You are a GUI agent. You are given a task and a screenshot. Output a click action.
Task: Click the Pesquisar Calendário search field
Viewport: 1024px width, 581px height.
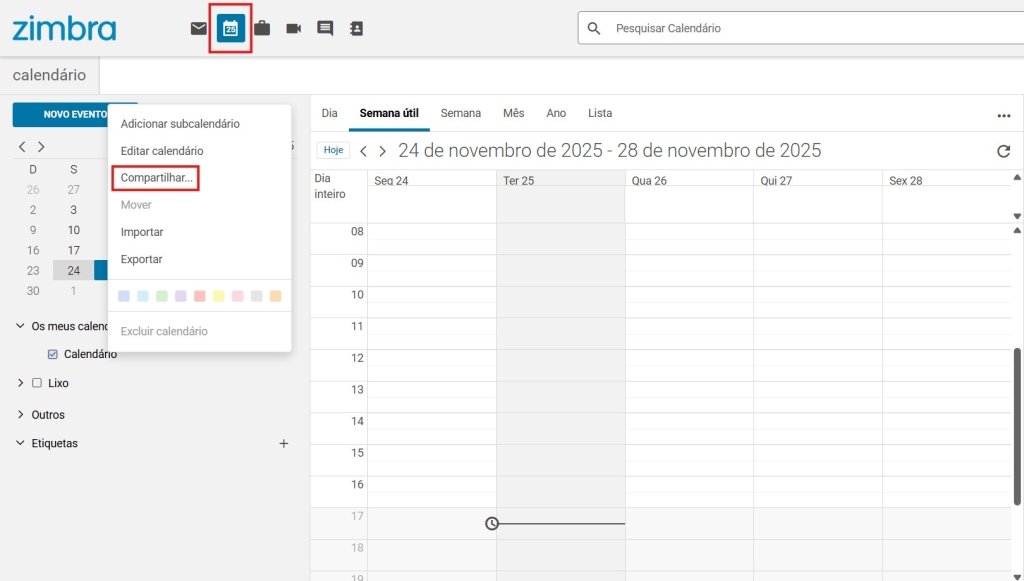(810, 29)
